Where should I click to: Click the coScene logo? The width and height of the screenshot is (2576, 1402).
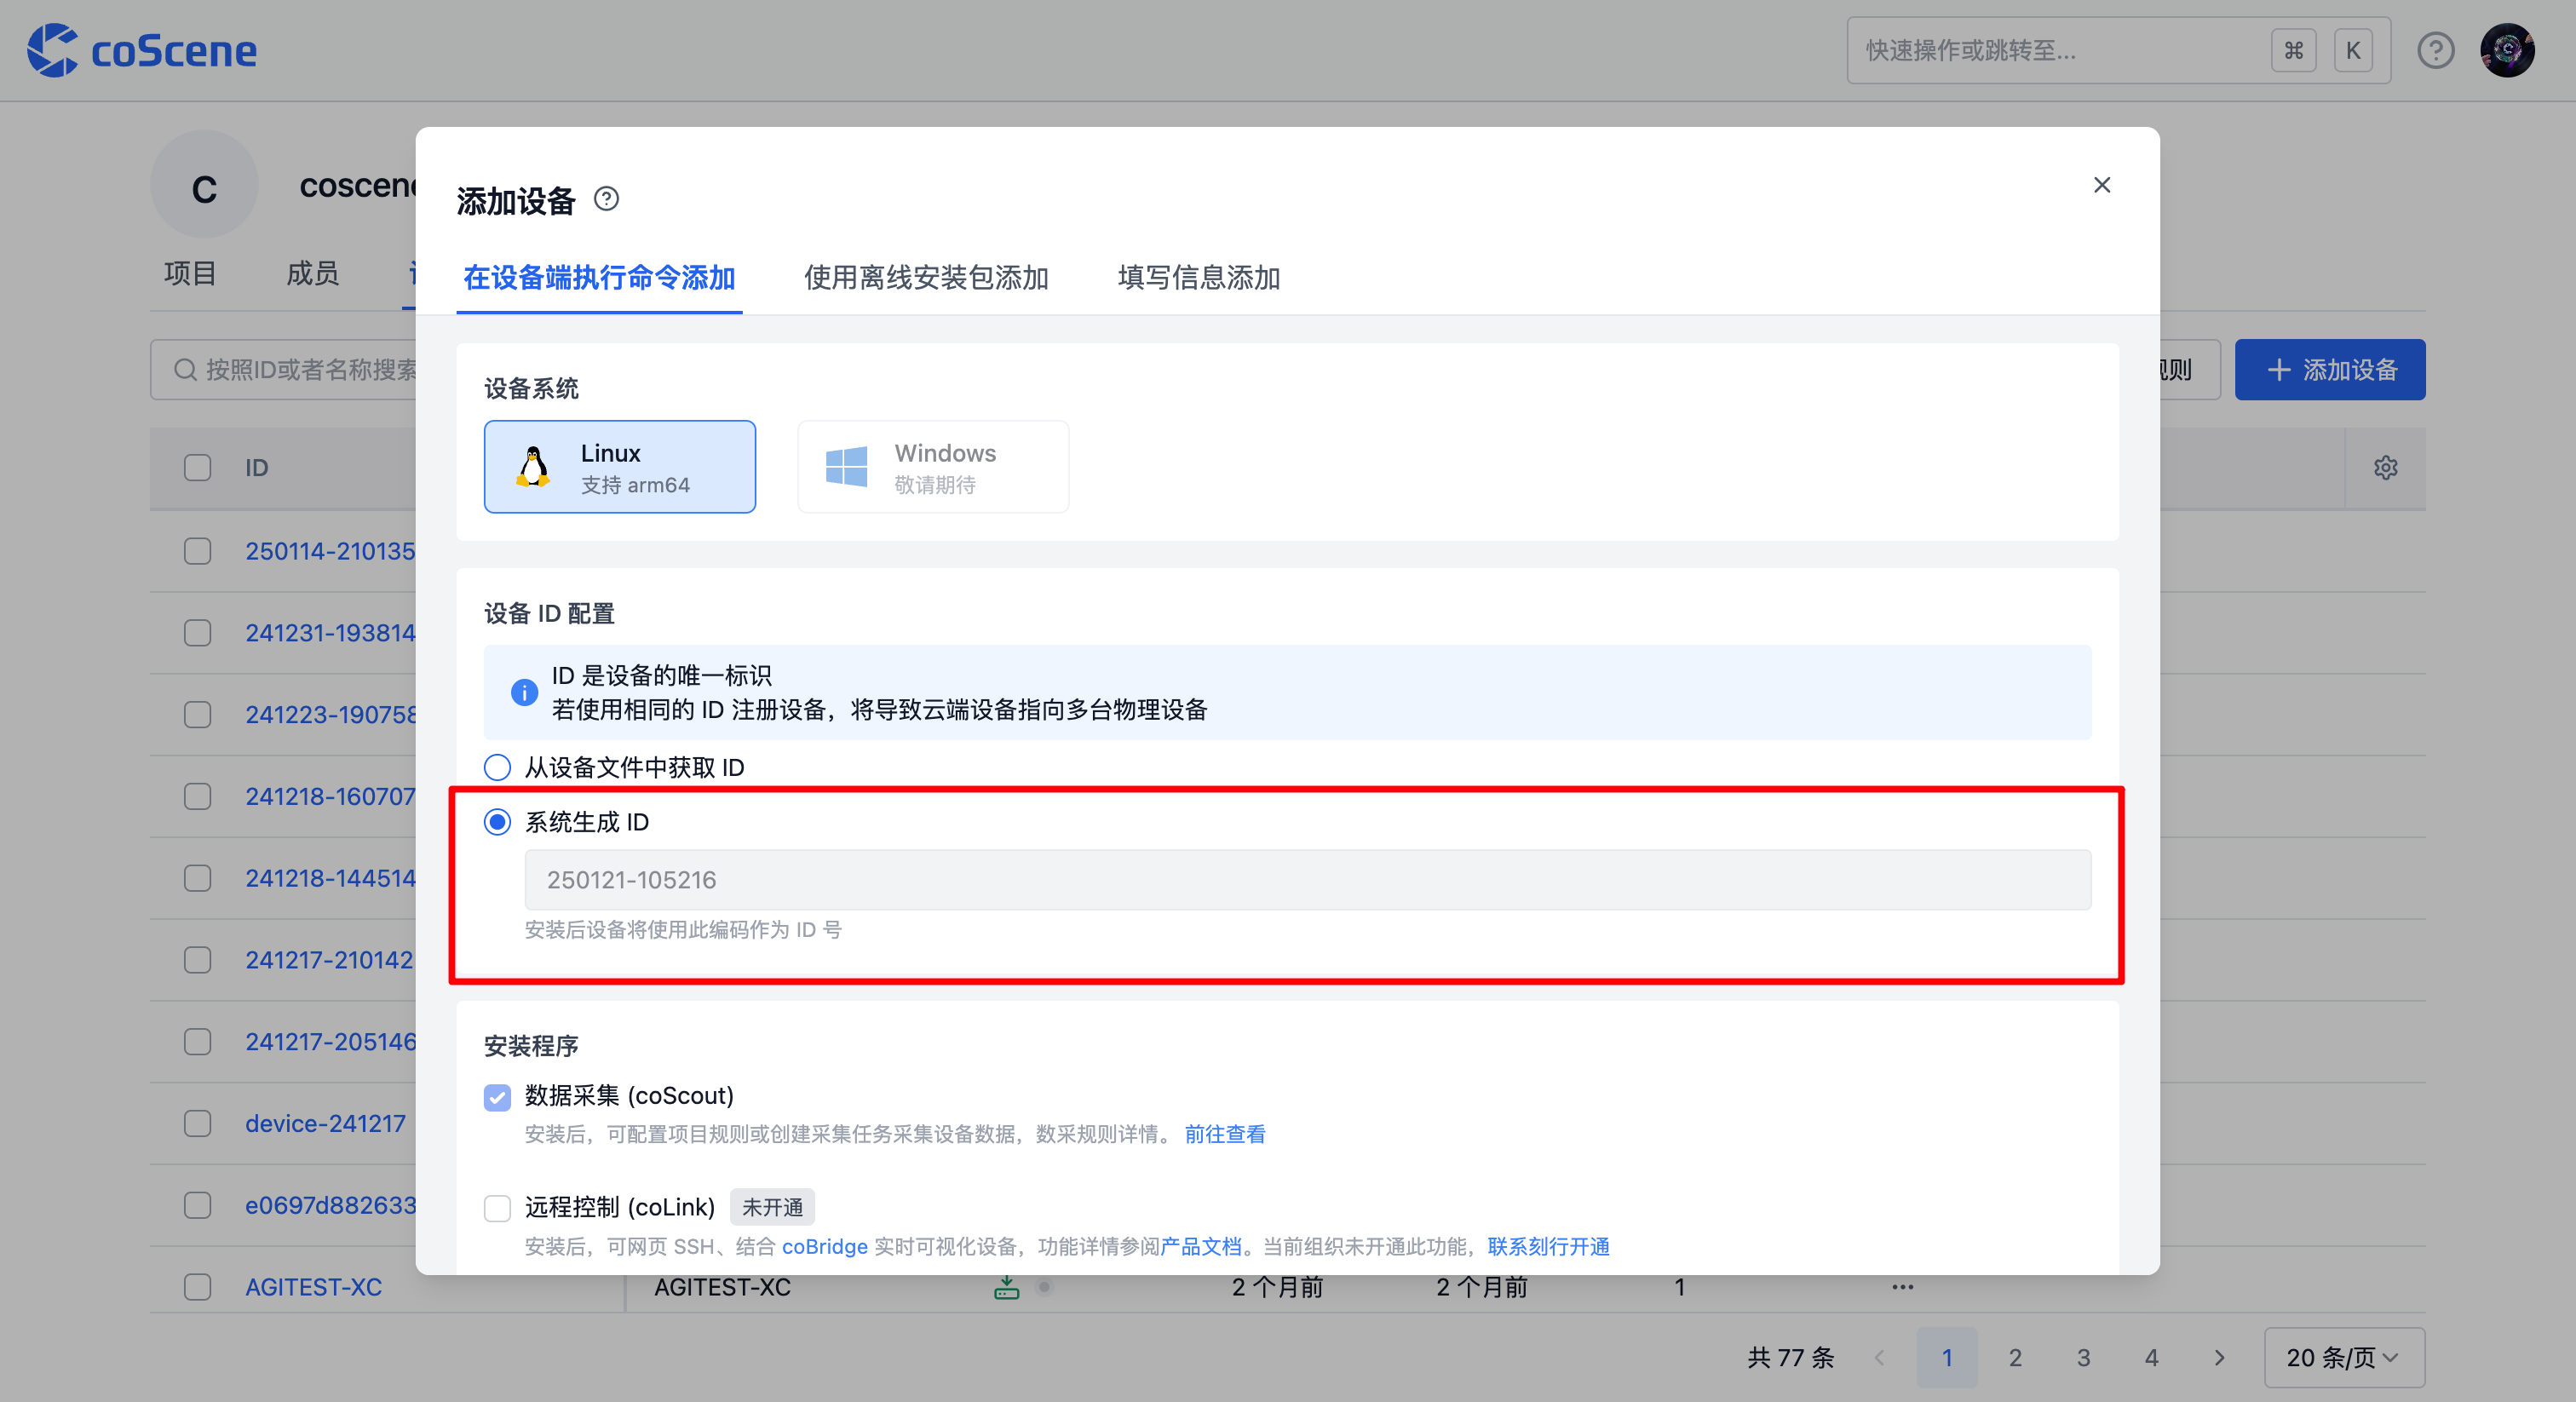pyautogui.click(x=142, y=50)
